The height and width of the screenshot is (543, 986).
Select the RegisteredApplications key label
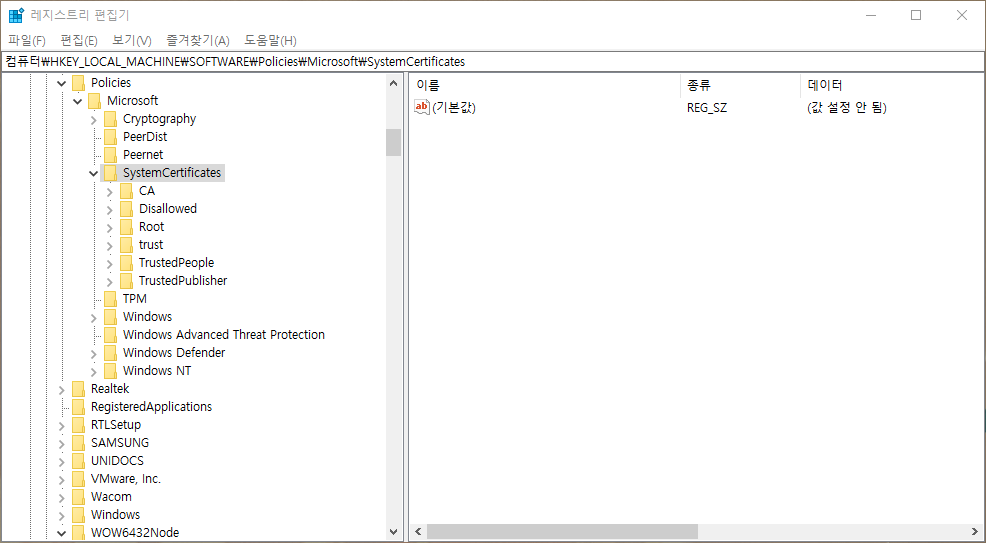152,407
